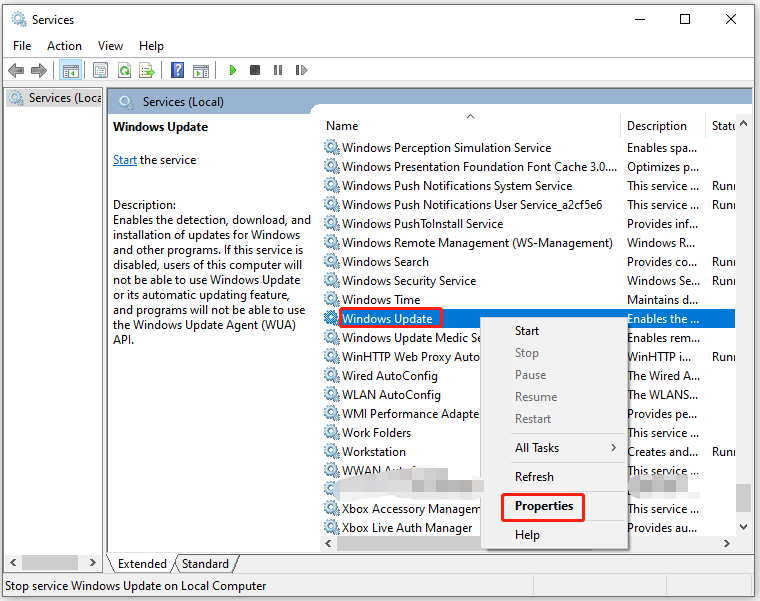Click gear icon beside Windows Time
The image size is (760, 601).
point(332,300)
